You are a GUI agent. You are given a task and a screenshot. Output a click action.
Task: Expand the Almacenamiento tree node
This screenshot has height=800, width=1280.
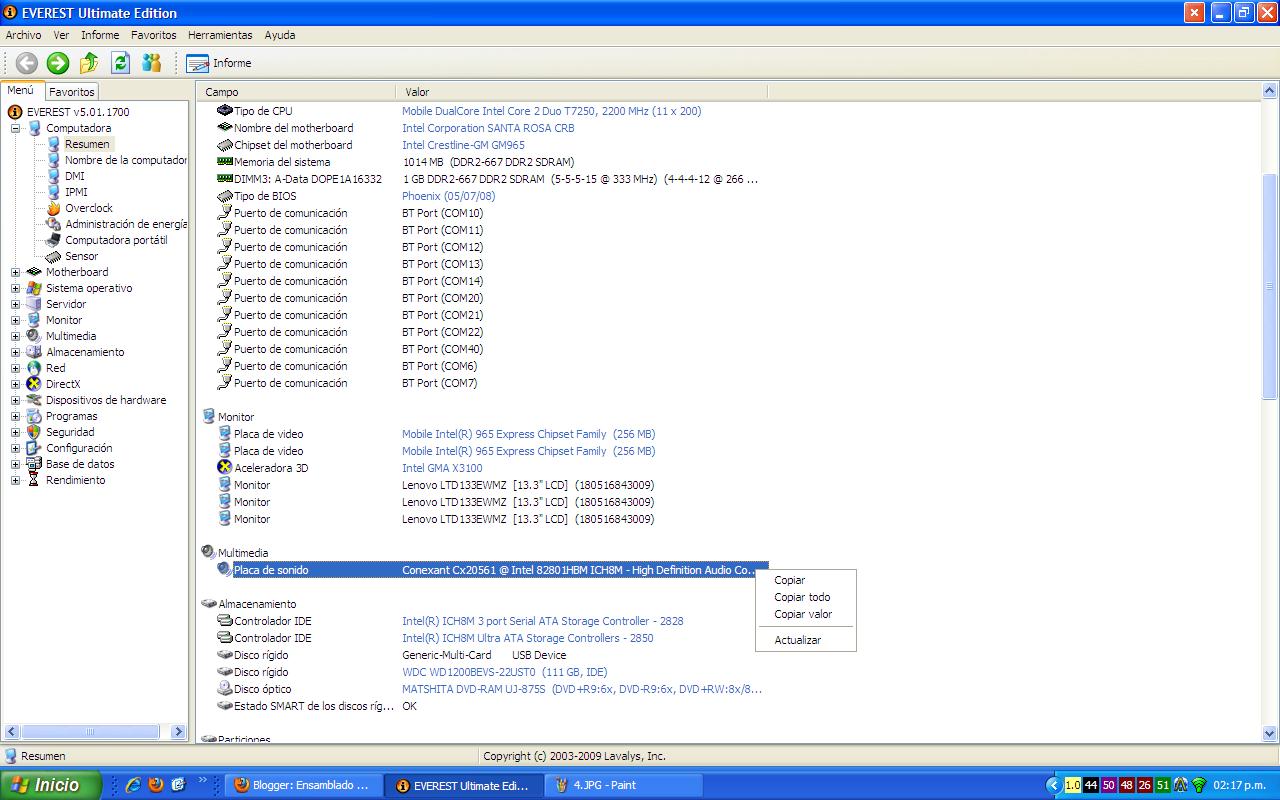[16, 352]
